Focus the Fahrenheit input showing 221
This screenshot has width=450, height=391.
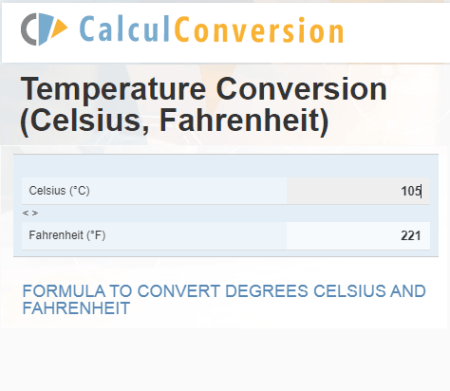pyautogui.click(x=358, y=236)
